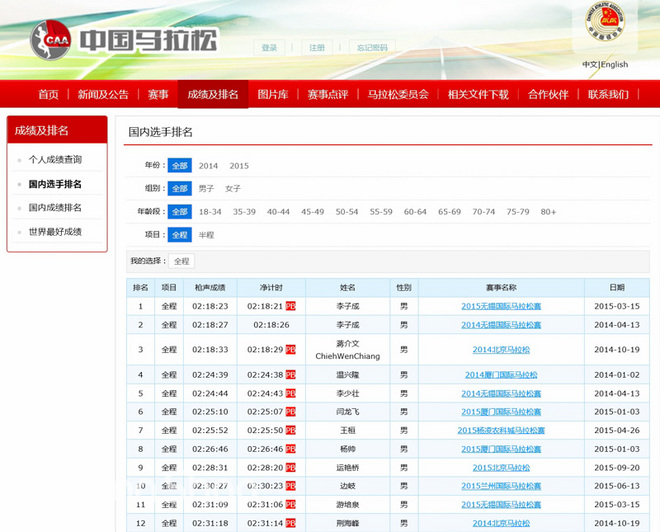Open 个人成绩查询 in the sidebar
The width and height of the screenshot is (660, 532).
[55, 160]
